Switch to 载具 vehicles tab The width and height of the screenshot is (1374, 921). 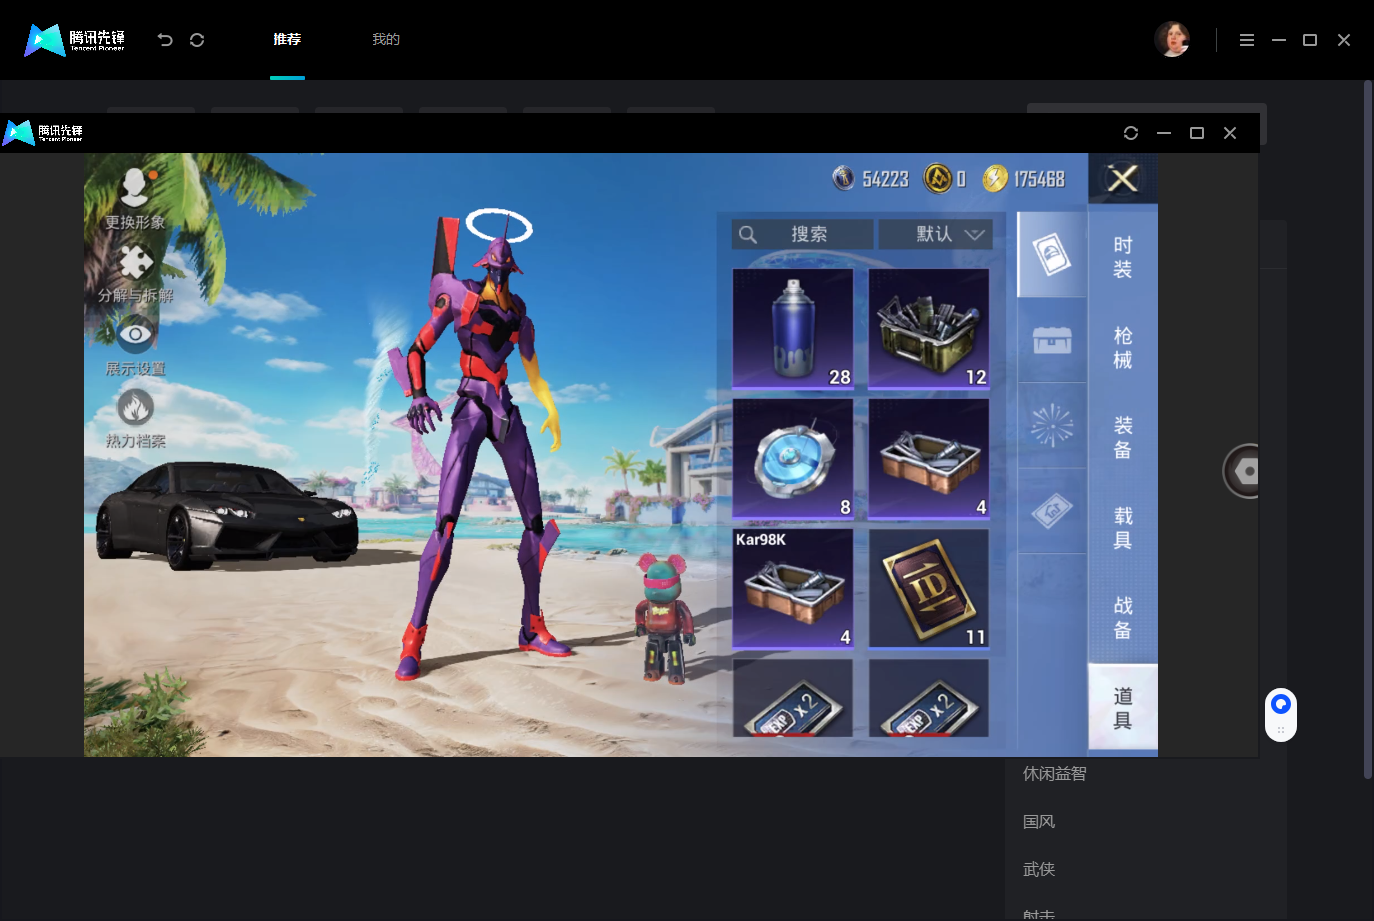click(x=1123, y=528)
